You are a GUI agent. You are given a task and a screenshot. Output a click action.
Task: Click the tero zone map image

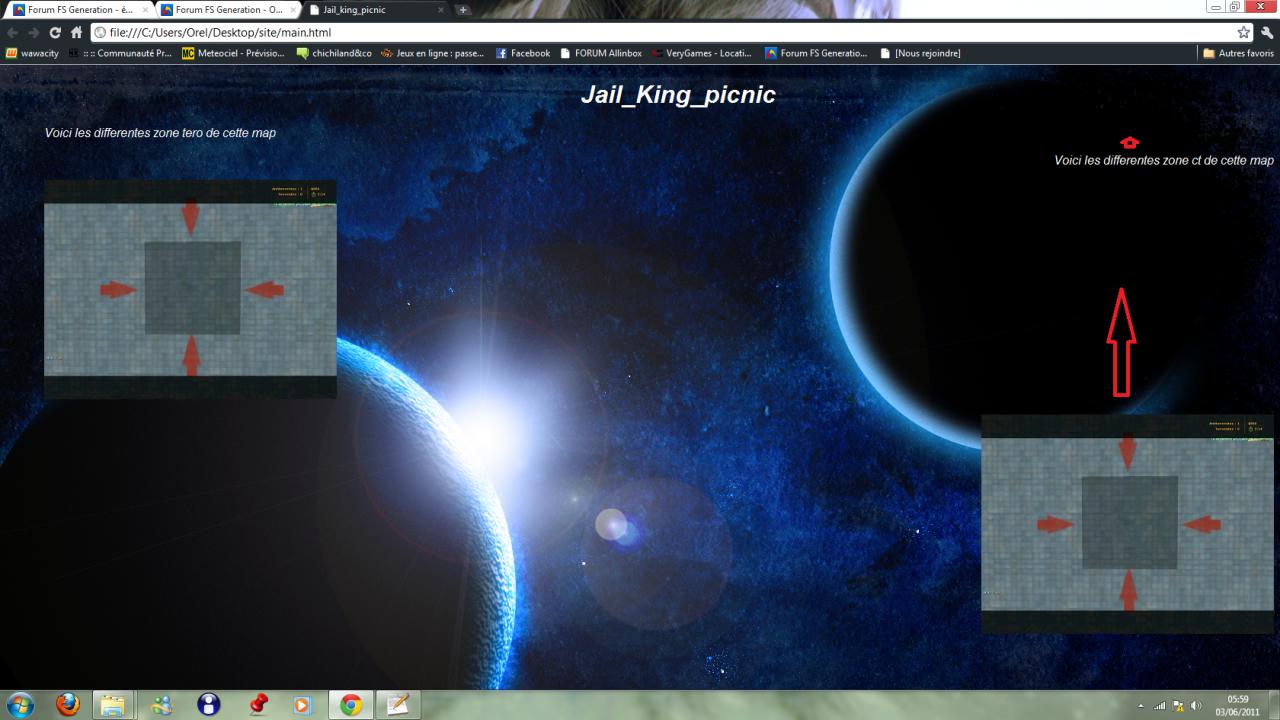[190, 289]
